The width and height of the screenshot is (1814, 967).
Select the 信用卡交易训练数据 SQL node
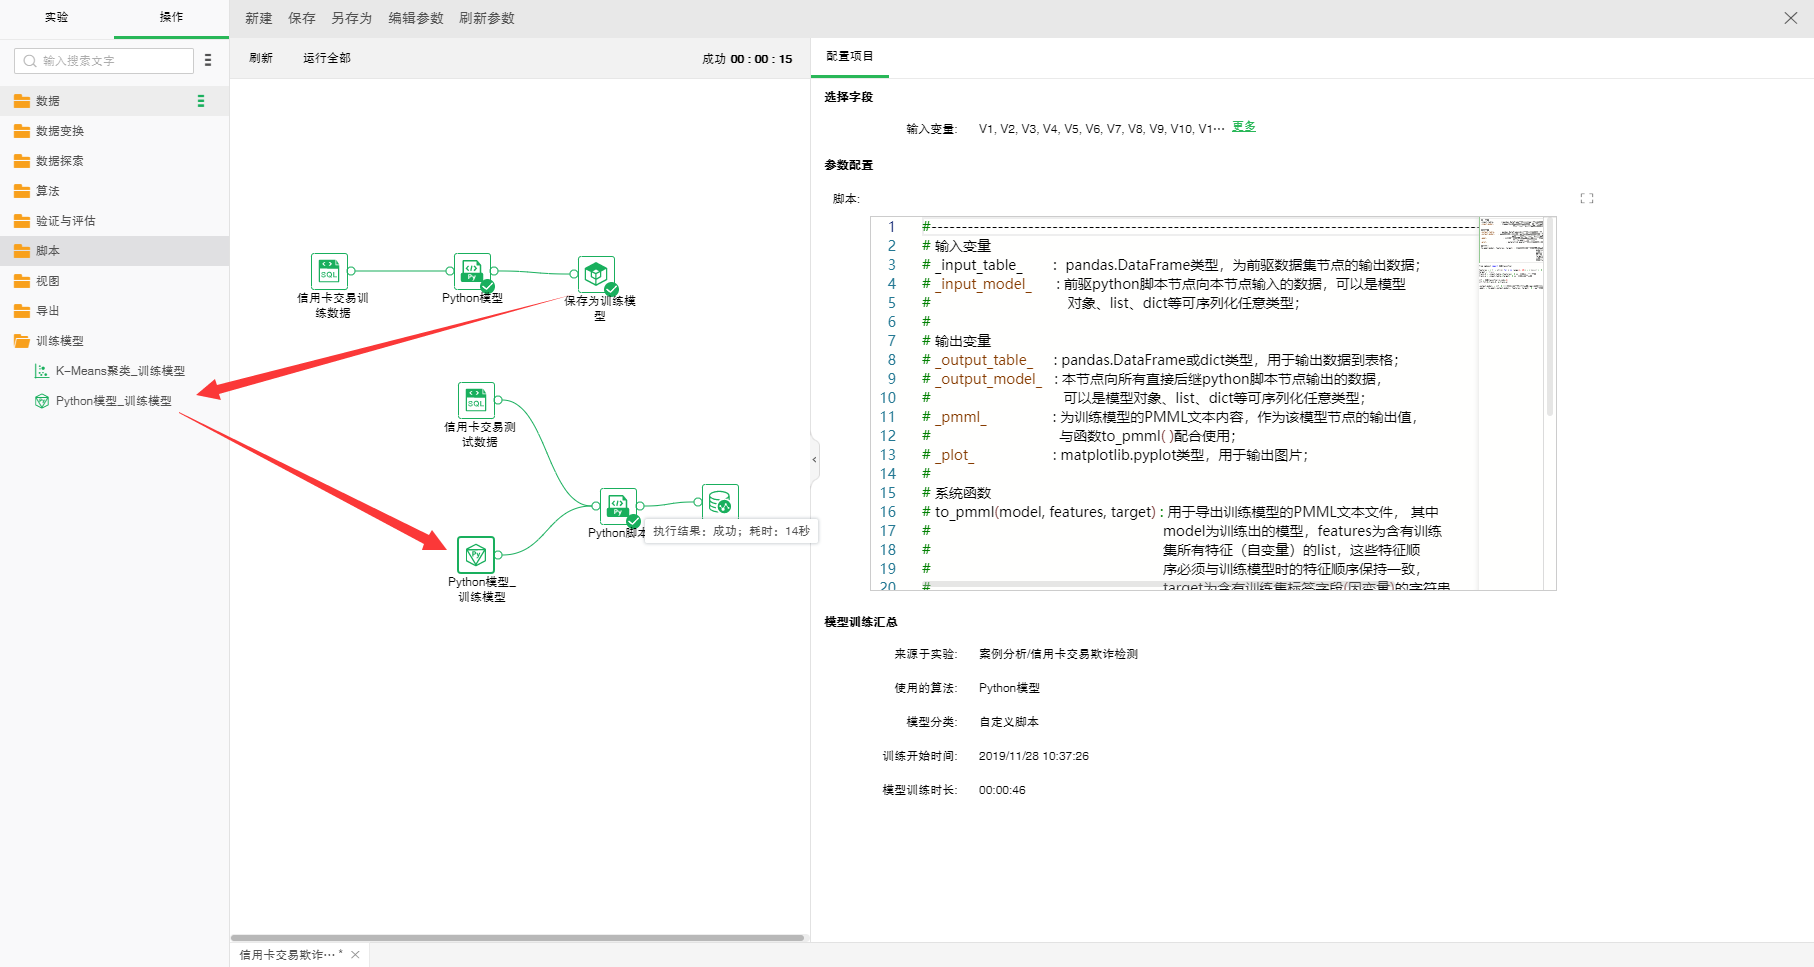329,271
